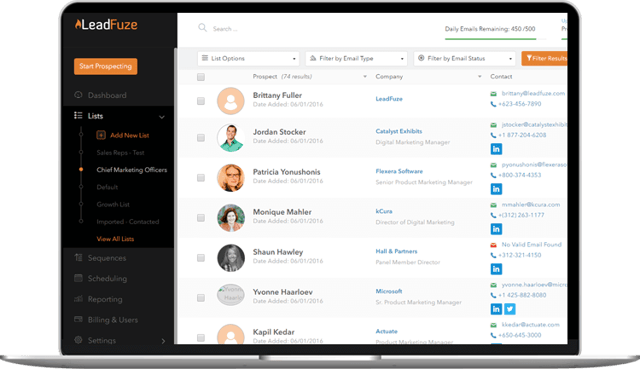Click the Add New List plus icon
640x369 pixels.
(101, 135)
